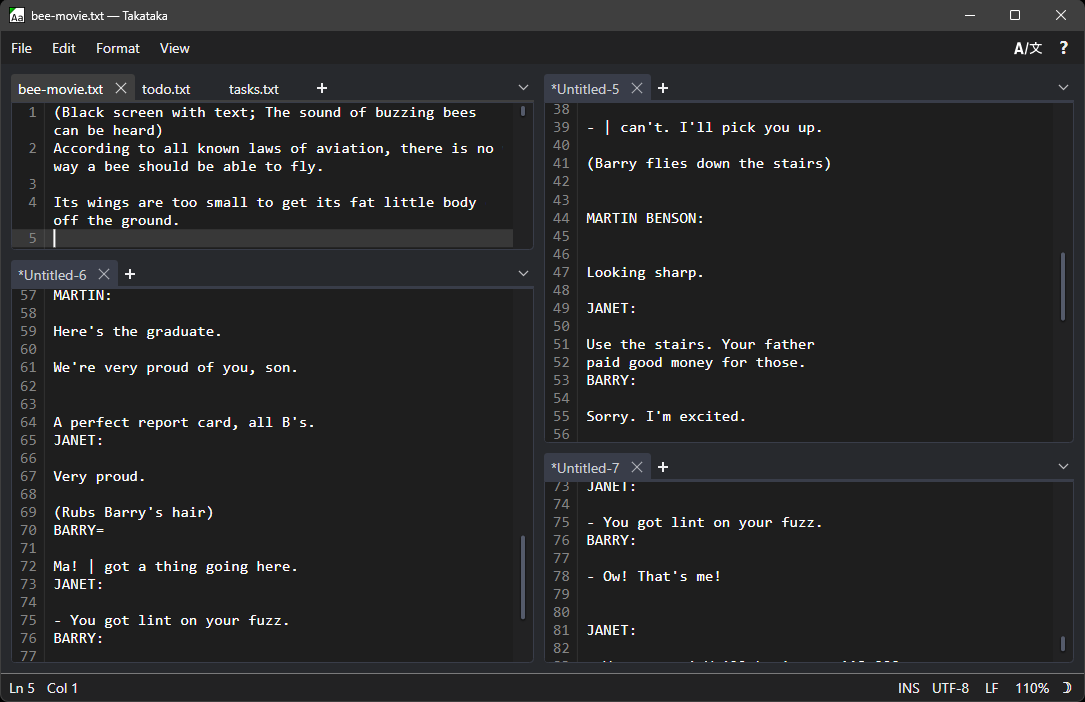Open the Edit menu
This screenshot has height=702, width=1085.
[64, 48]
